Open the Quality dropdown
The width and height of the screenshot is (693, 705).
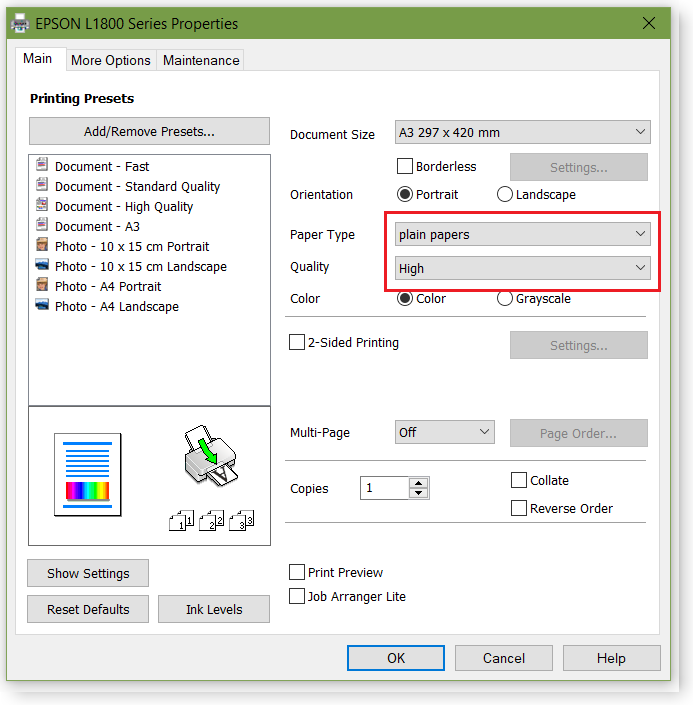click(x=523, y=268)
